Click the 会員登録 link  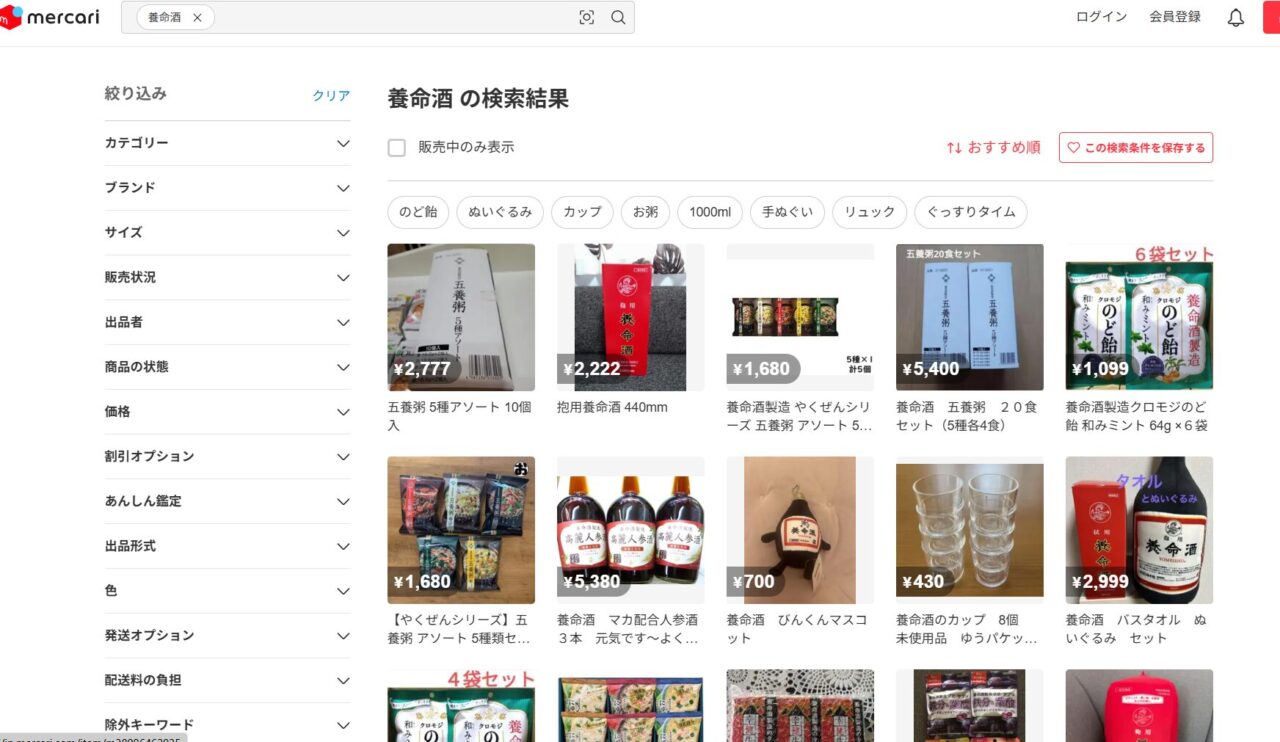[1174, 17]
